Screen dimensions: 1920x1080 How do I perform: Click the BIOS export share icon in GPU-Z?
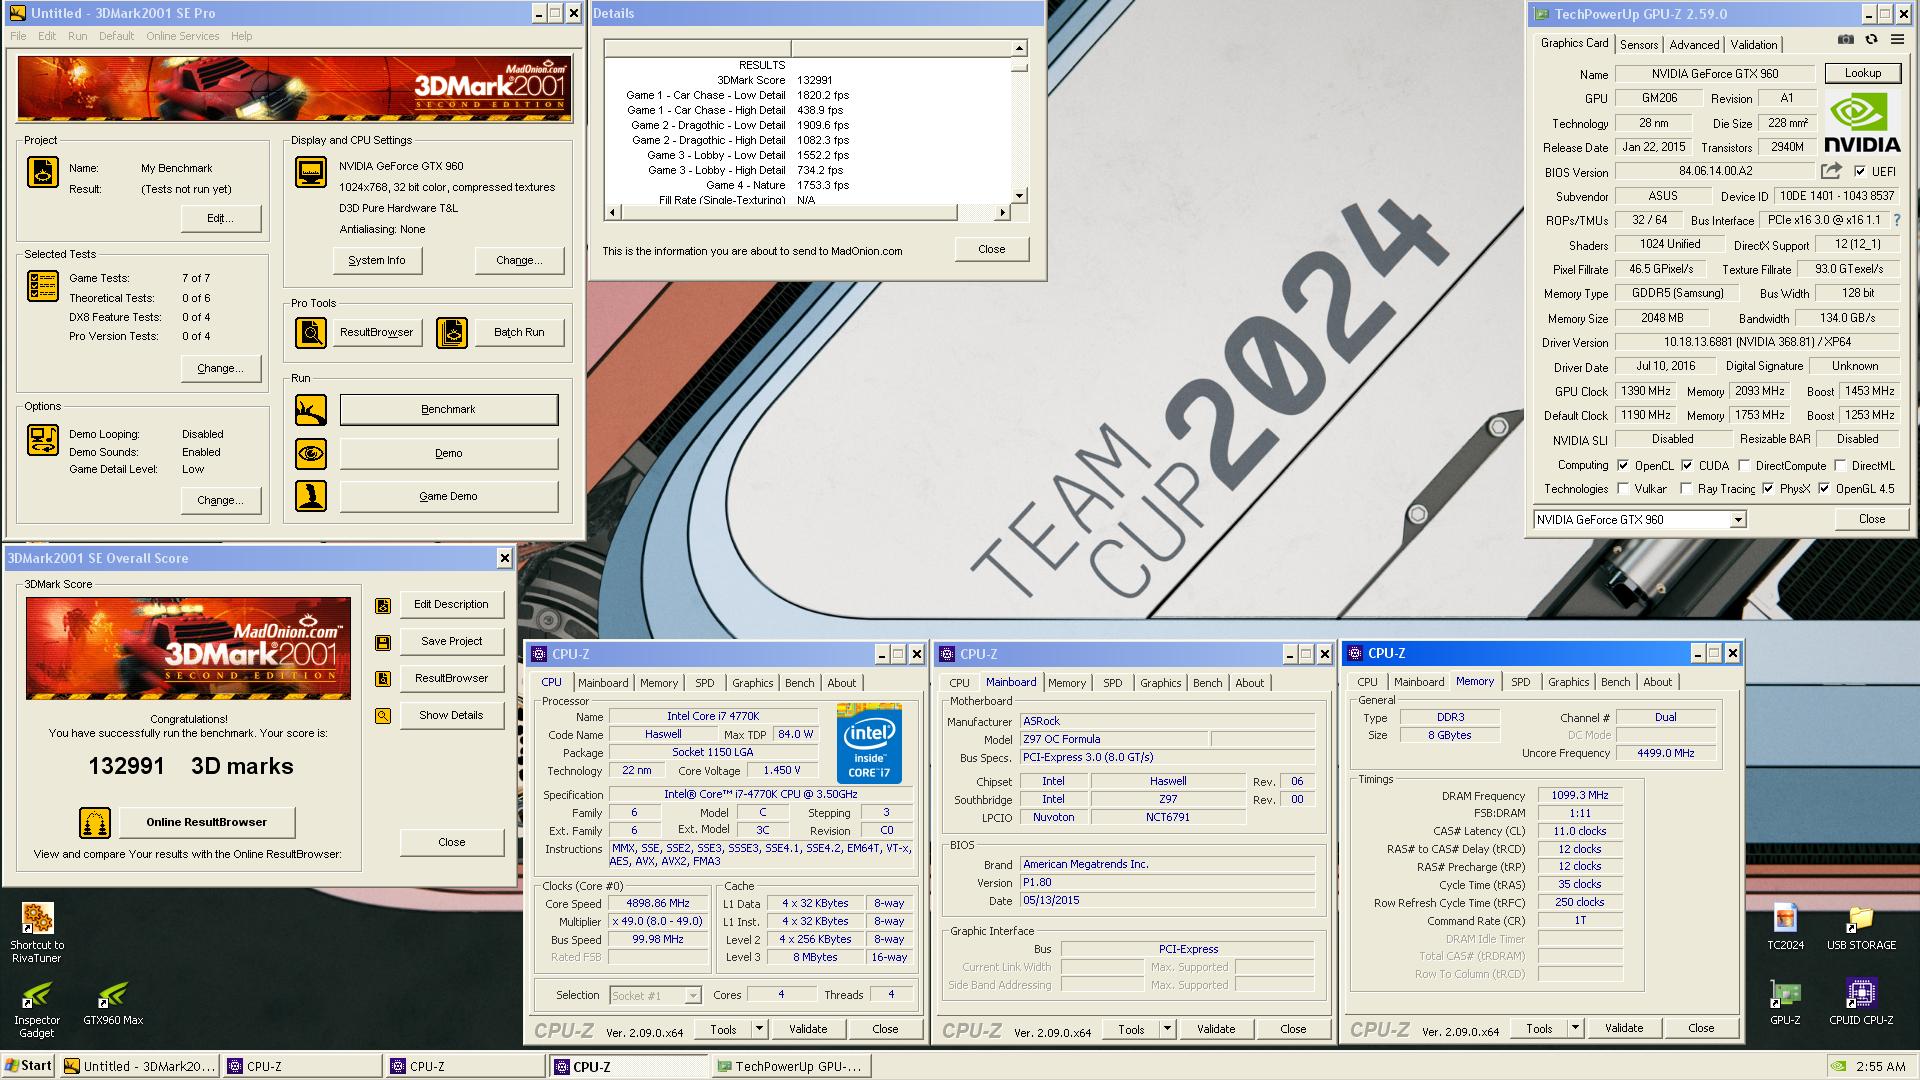point(1831,171)
